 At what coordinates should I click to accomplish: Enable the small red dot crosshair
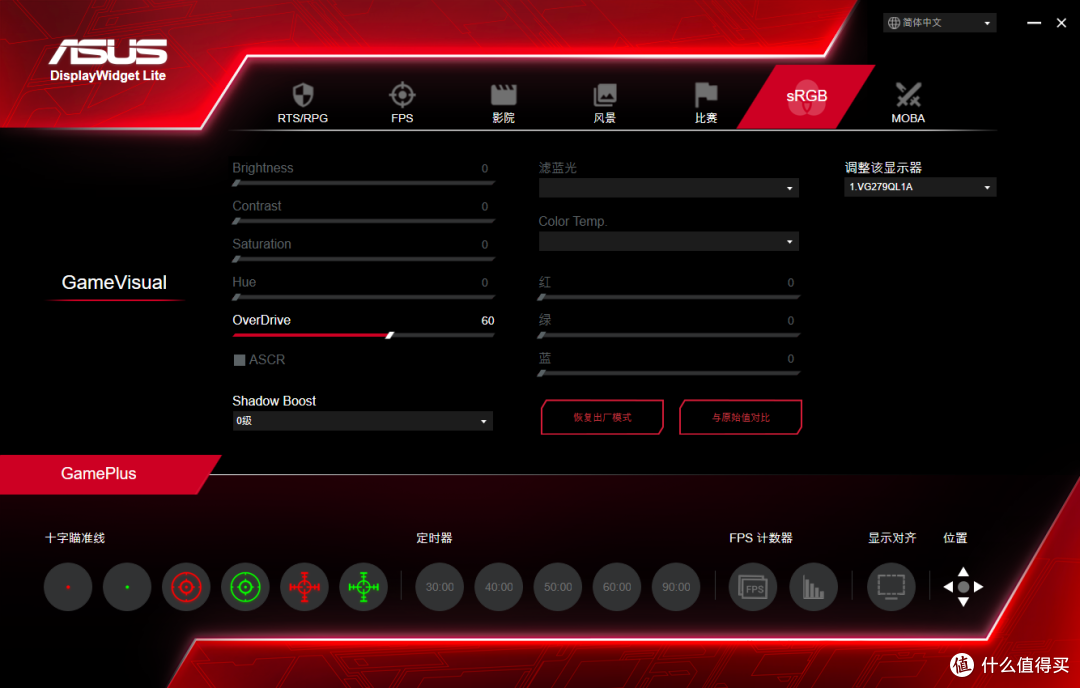coord(68,587)
